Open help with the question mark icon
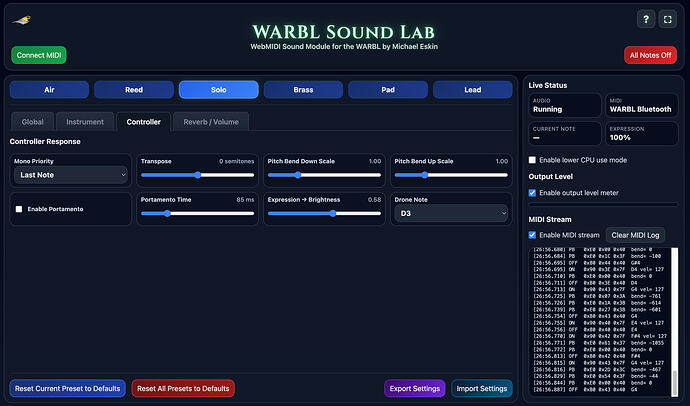This screenshot has width=690, height=406. click(x=646, y=19)
